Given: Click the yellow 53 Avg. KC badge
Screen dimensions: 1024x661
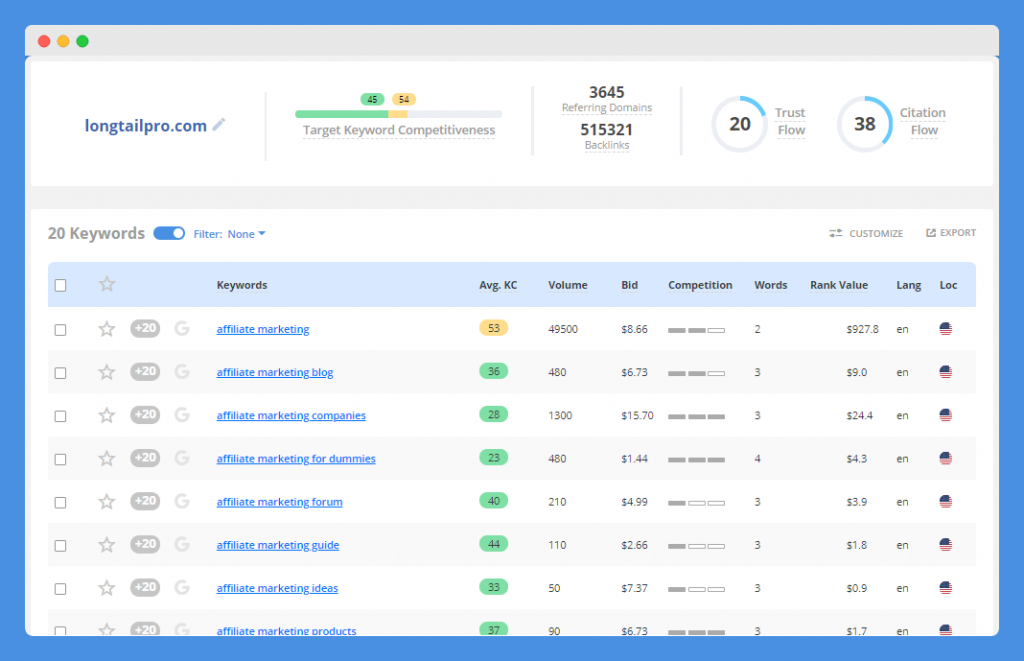Looking at the screenshot, I should tap(494, 328).
